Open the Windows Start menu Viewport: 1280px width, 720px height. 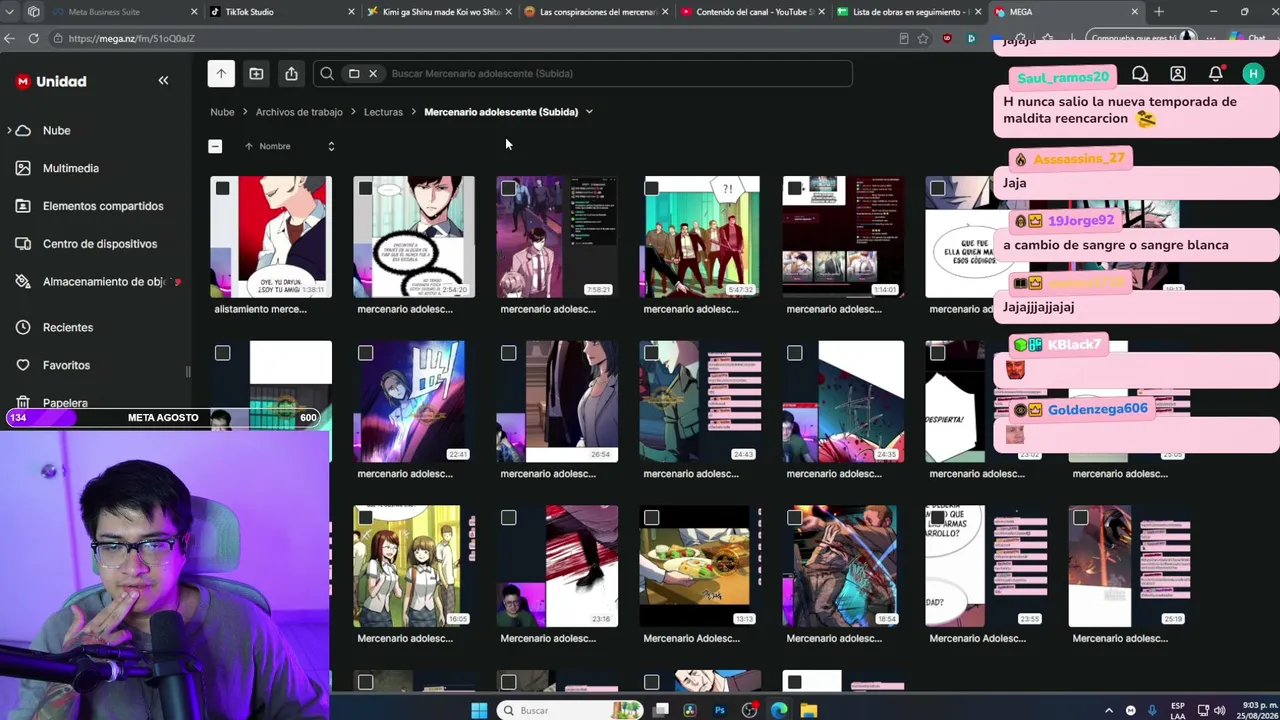tap(479, 710)
